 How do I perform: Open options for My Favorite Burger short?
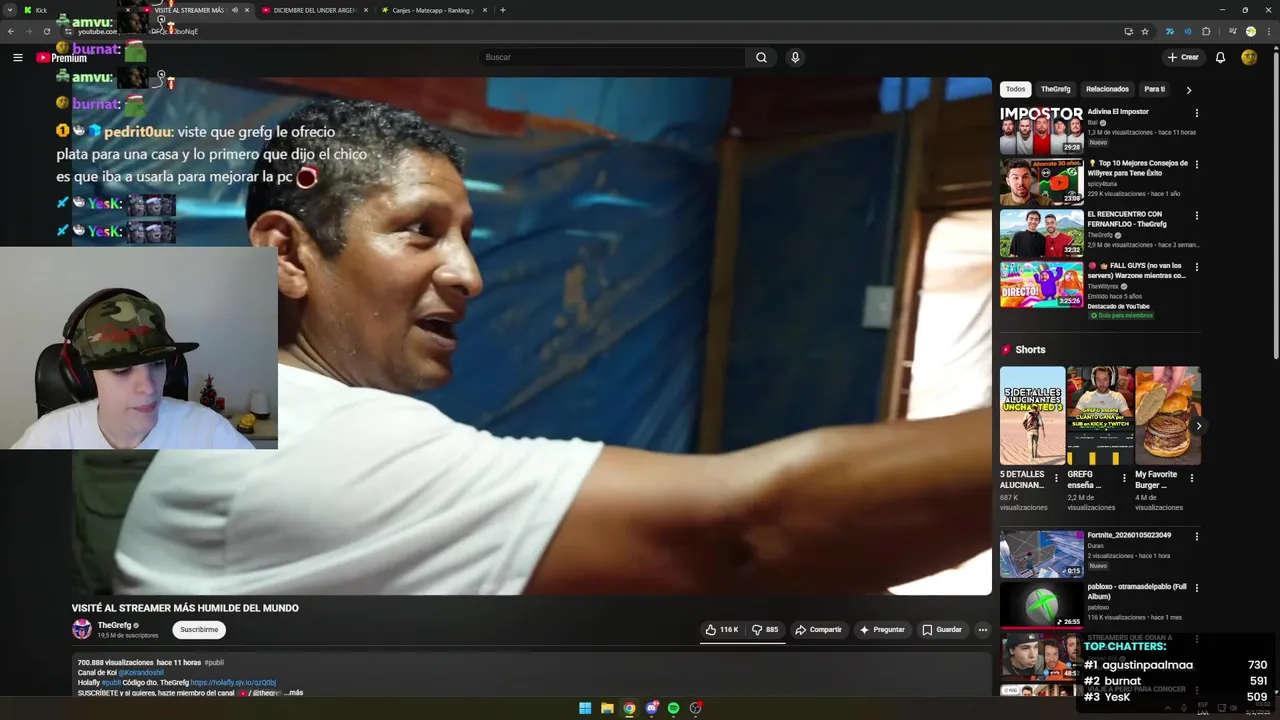pyautogui.click(x=1191, y=478)
